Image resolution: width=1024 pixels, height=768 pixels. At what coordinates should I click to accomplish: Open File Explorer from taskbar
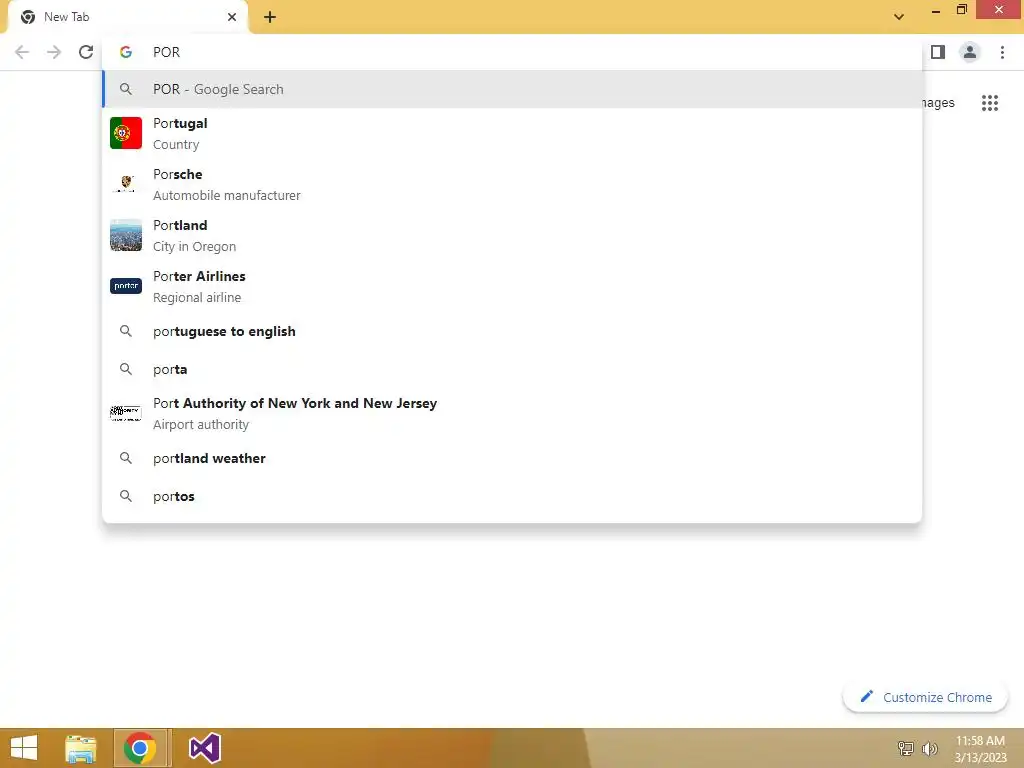tap(81, 748)
